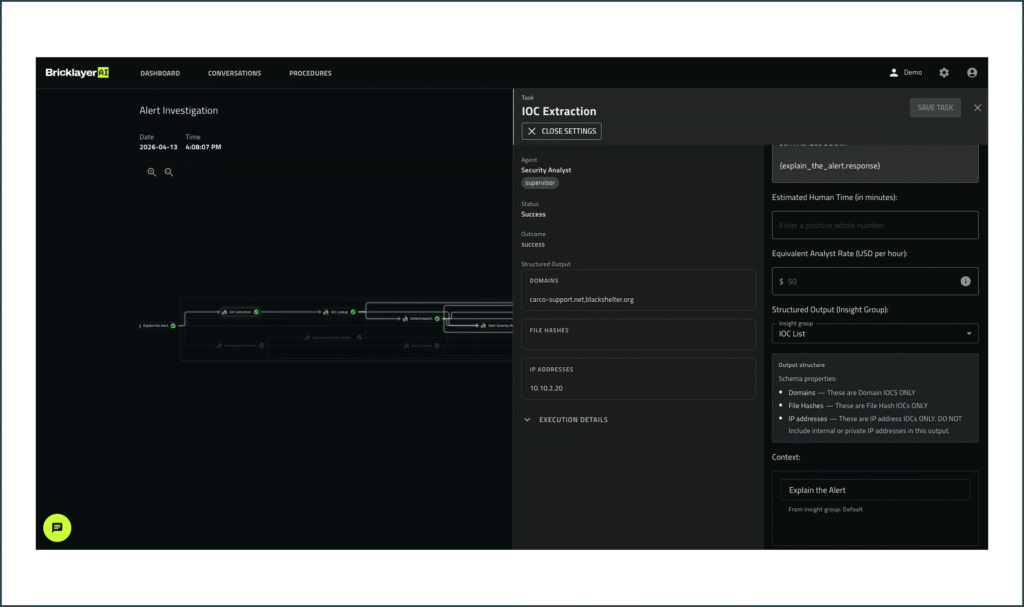Click the zoom-in magnifier above the graph

pyautogui.click(x=152, y=171)
